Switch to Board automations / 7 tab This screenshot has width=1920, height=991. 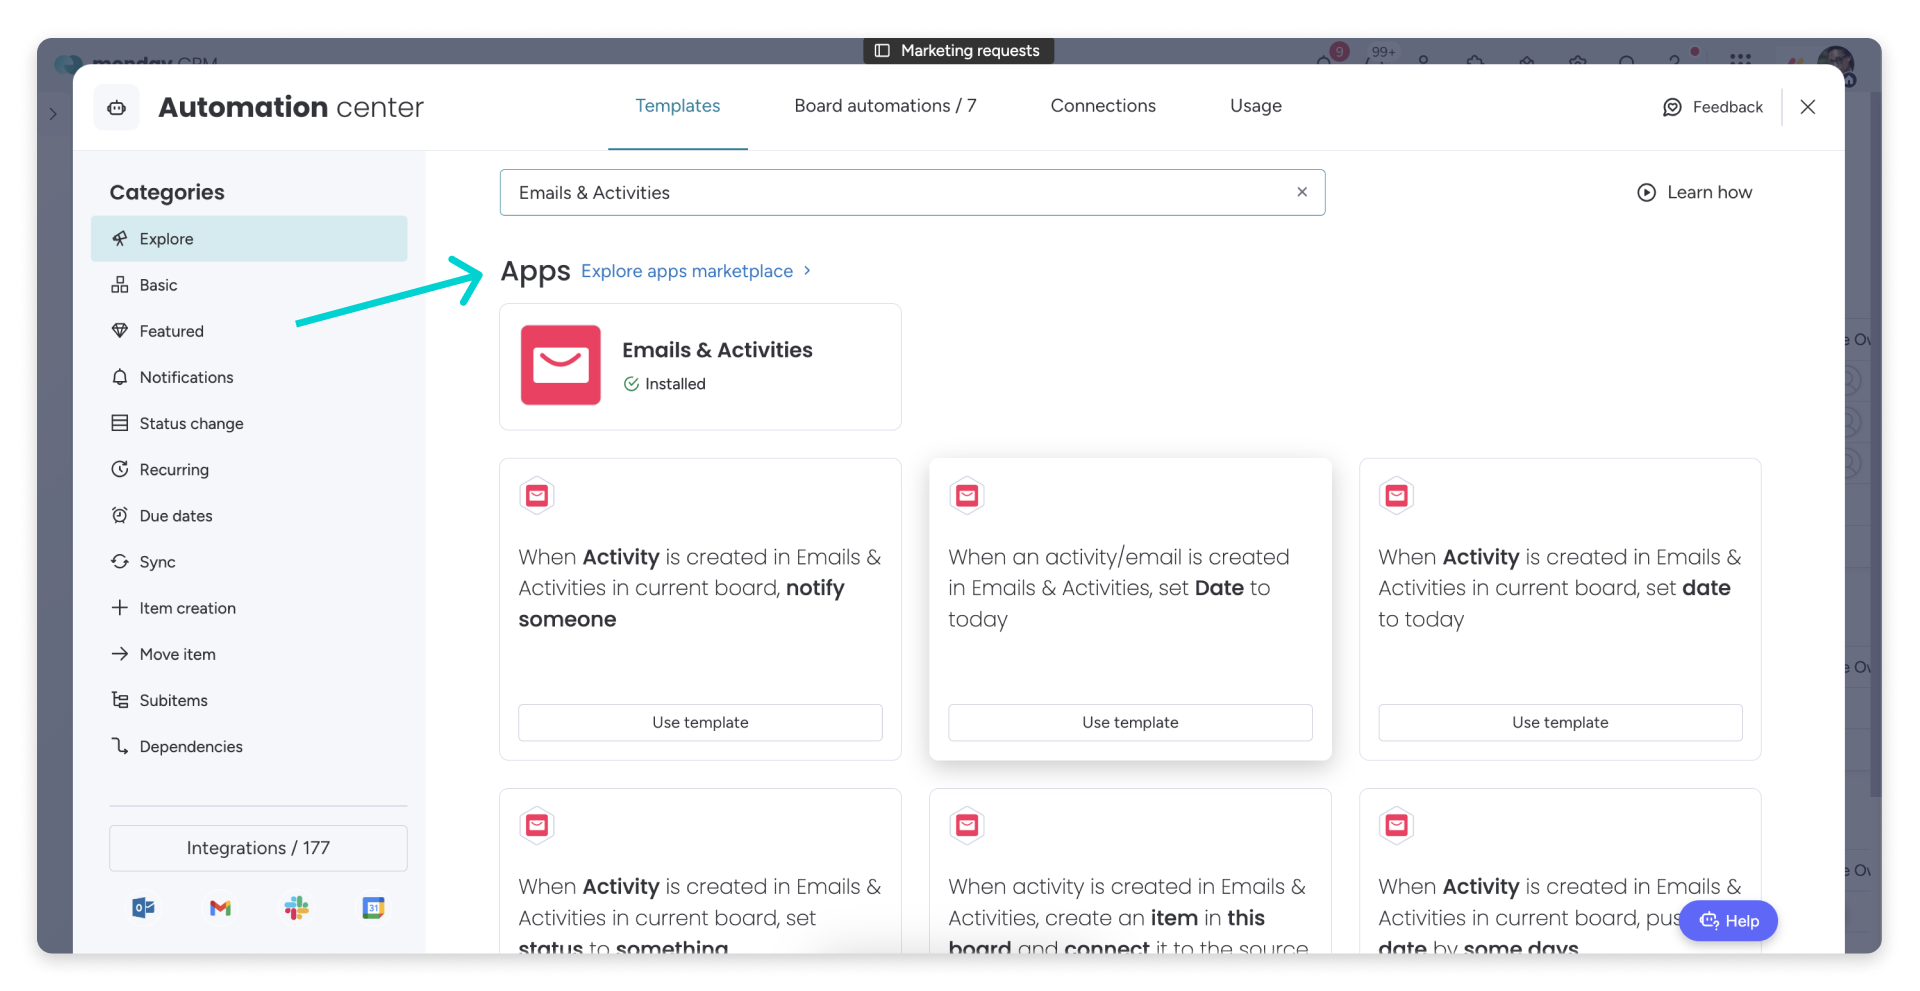pyautogui.click(x=885, y=106)
